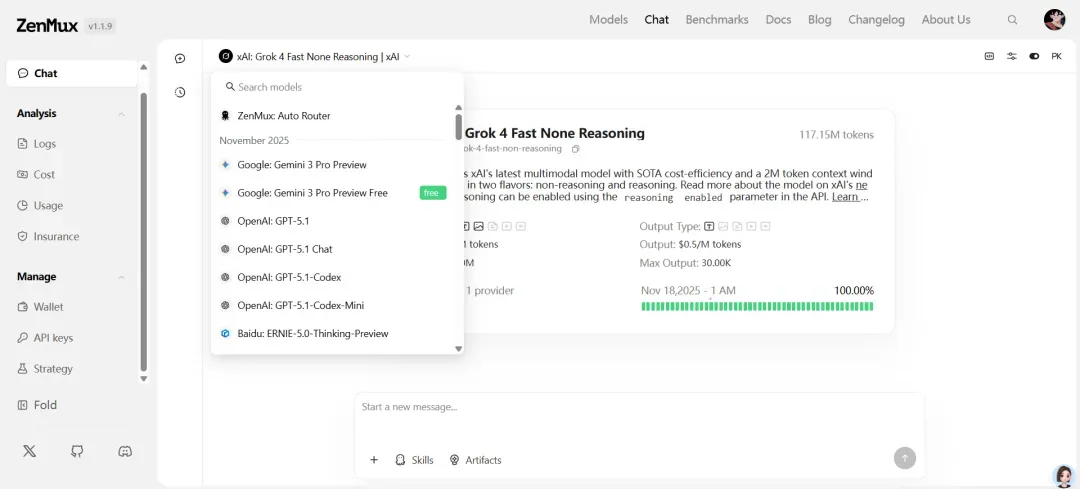The width and height of the screenshot is (1080, 489).
Task: Click the Search models field
Action: 338,87
